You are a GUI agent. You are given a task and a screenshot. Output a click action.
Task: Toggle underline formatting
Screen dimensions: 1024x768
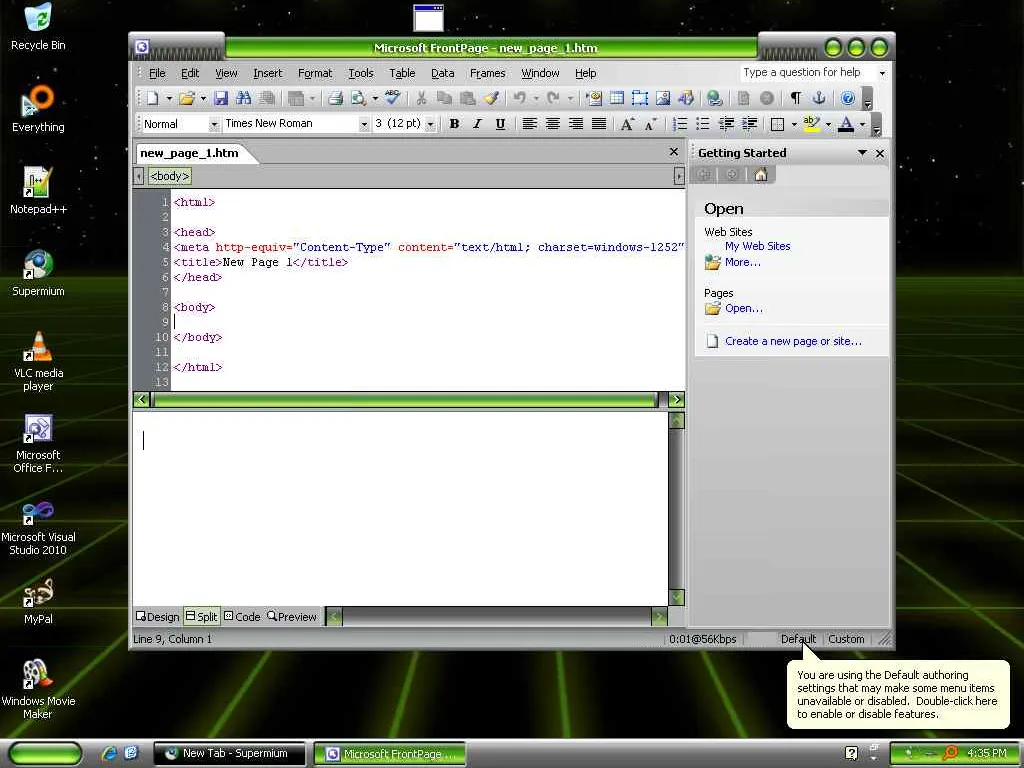pos(500,124)
